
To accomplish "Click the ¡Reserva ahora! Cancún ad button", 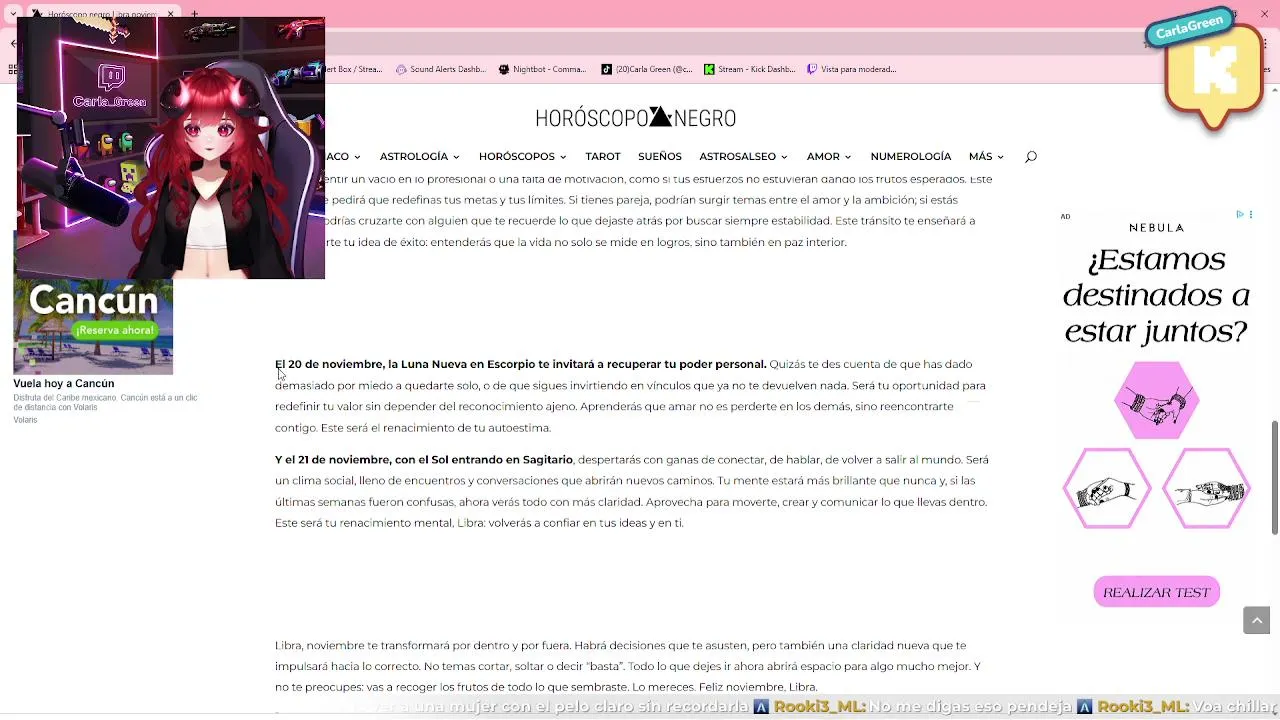I will pyautogui.click(x=115, y=330).
